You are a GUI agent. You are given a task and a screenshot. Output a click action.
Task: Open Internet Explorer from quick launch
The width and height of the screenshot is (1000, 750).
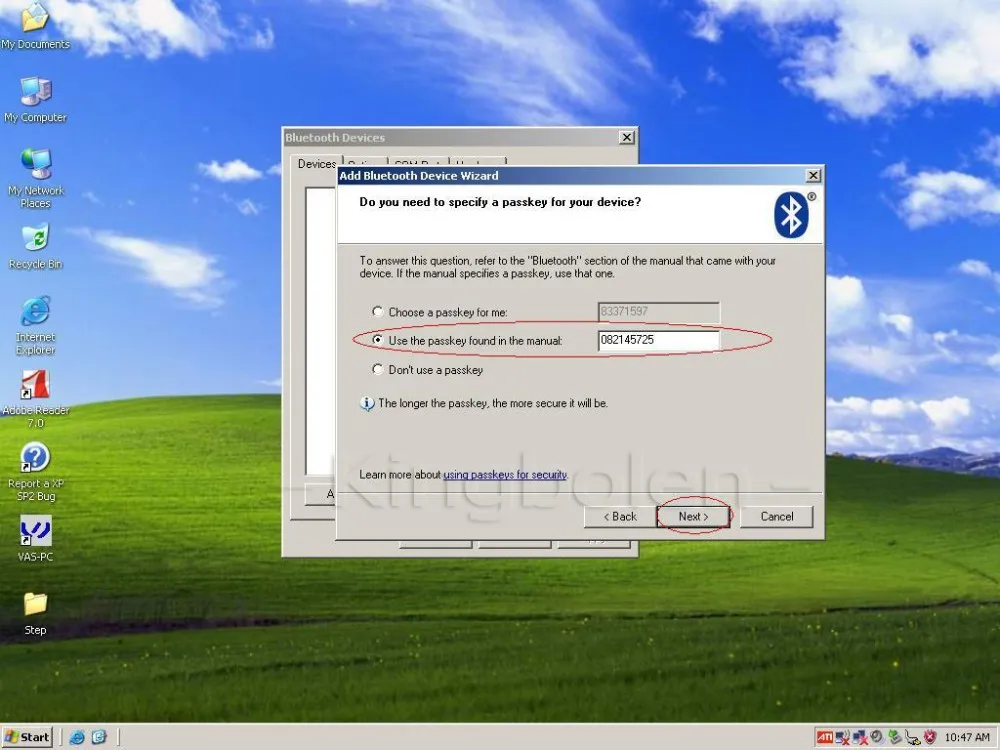coord(77,737)
